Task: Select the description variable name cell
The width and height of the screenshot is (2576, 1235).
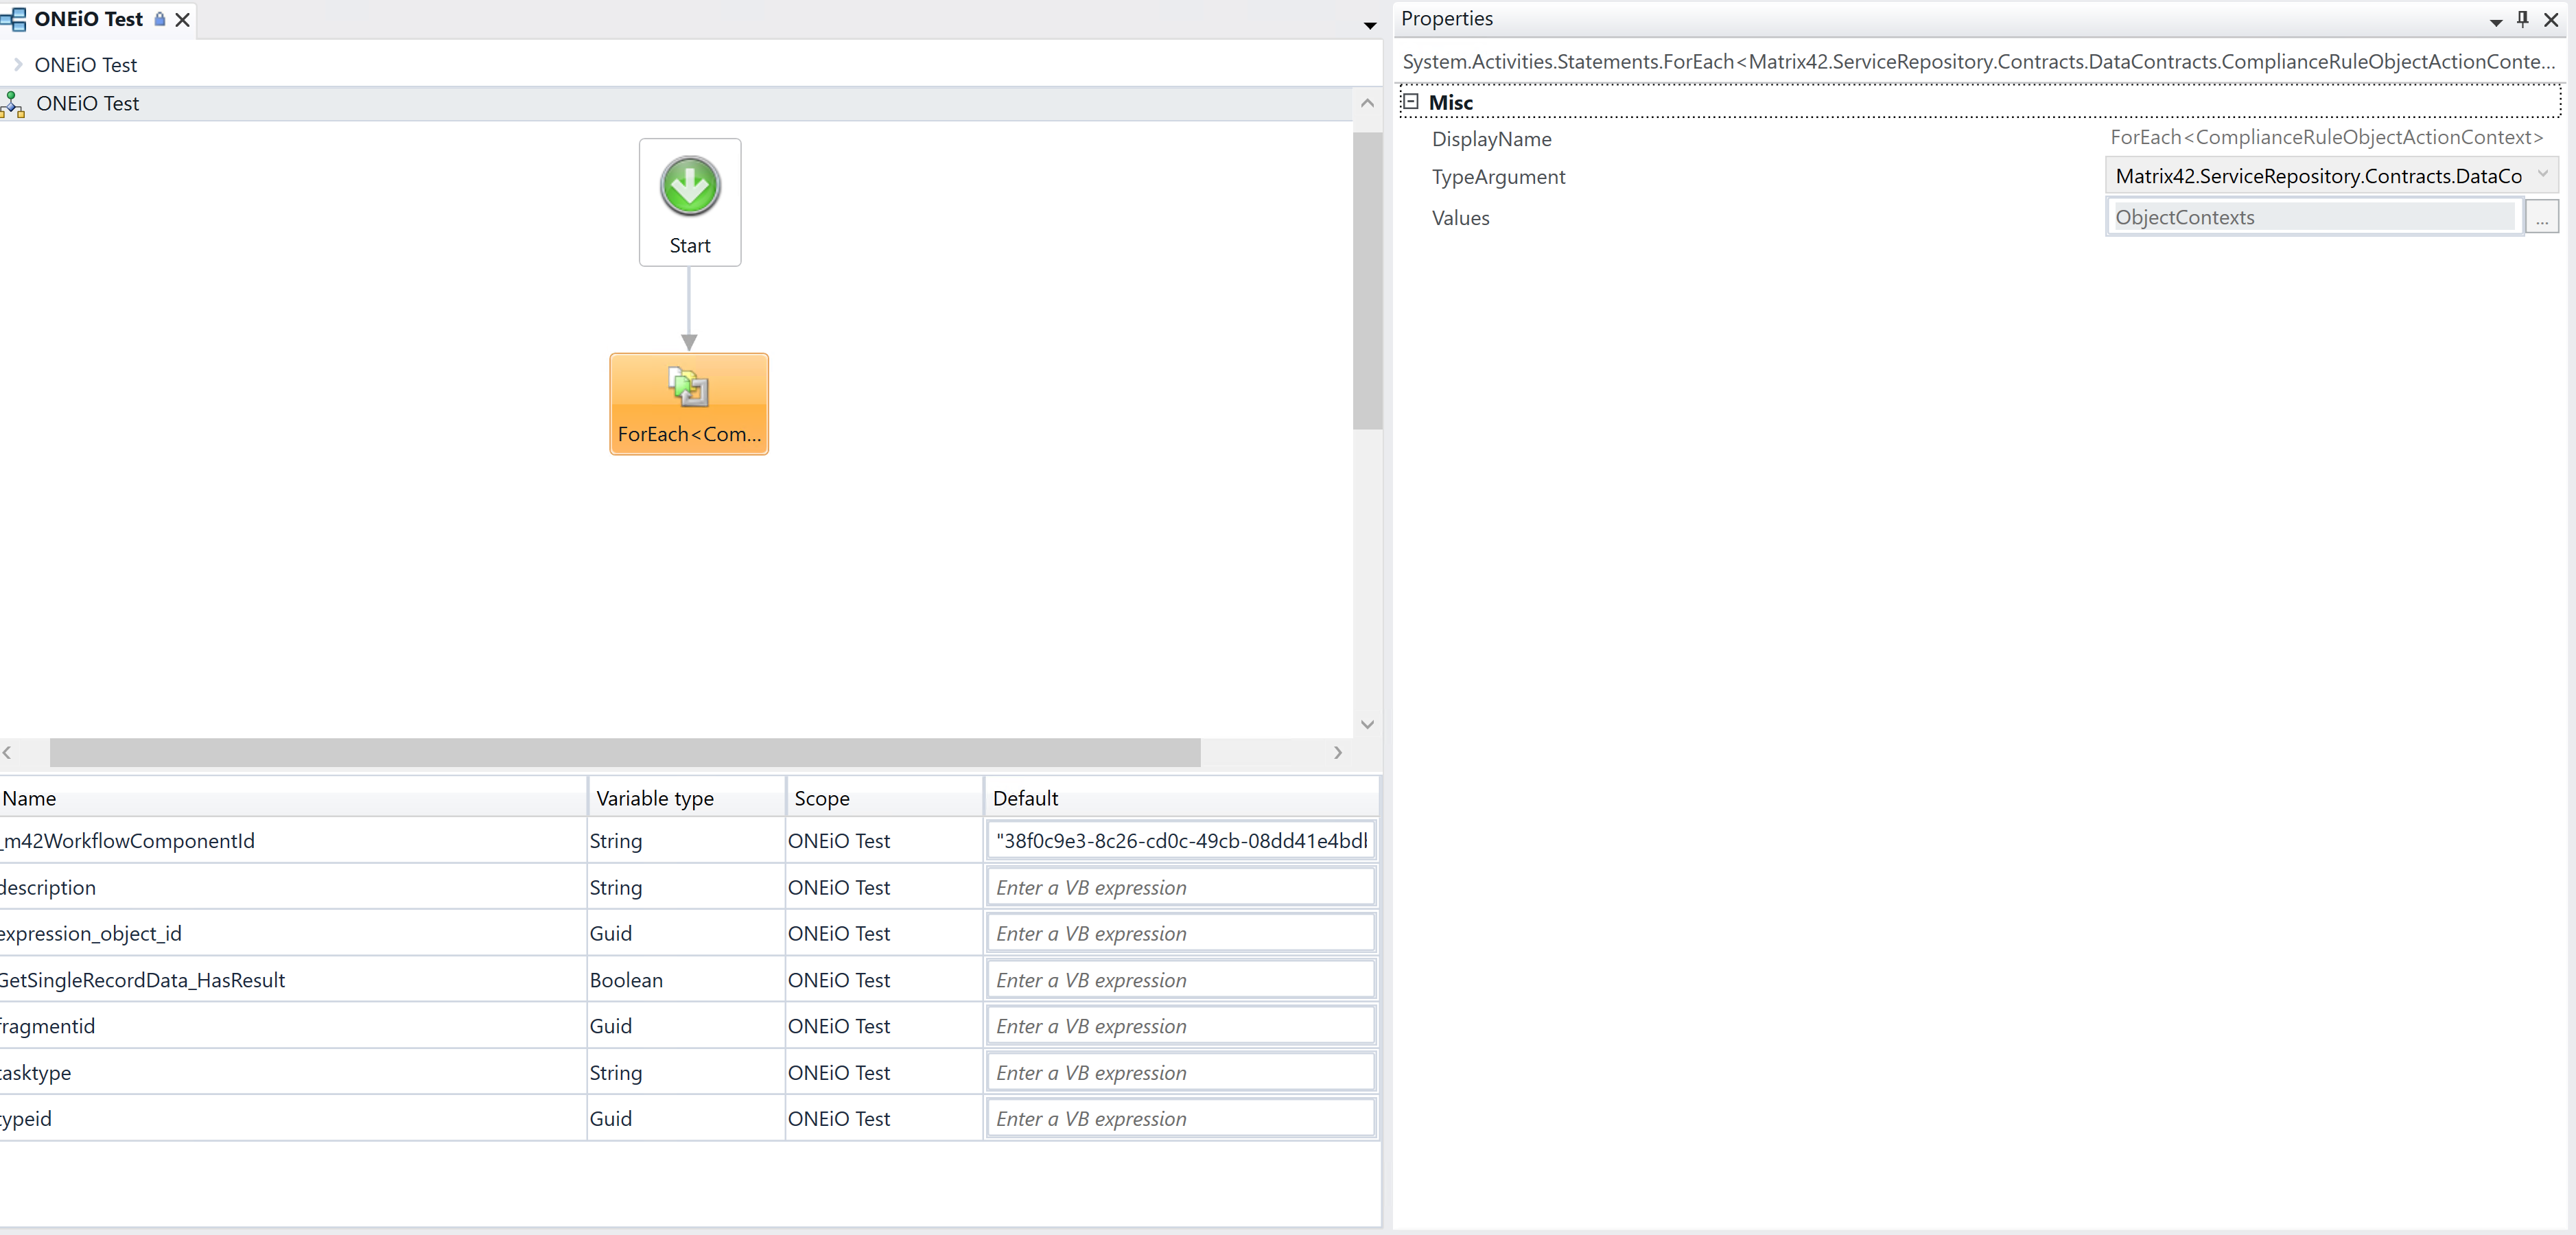Action: 293,887
